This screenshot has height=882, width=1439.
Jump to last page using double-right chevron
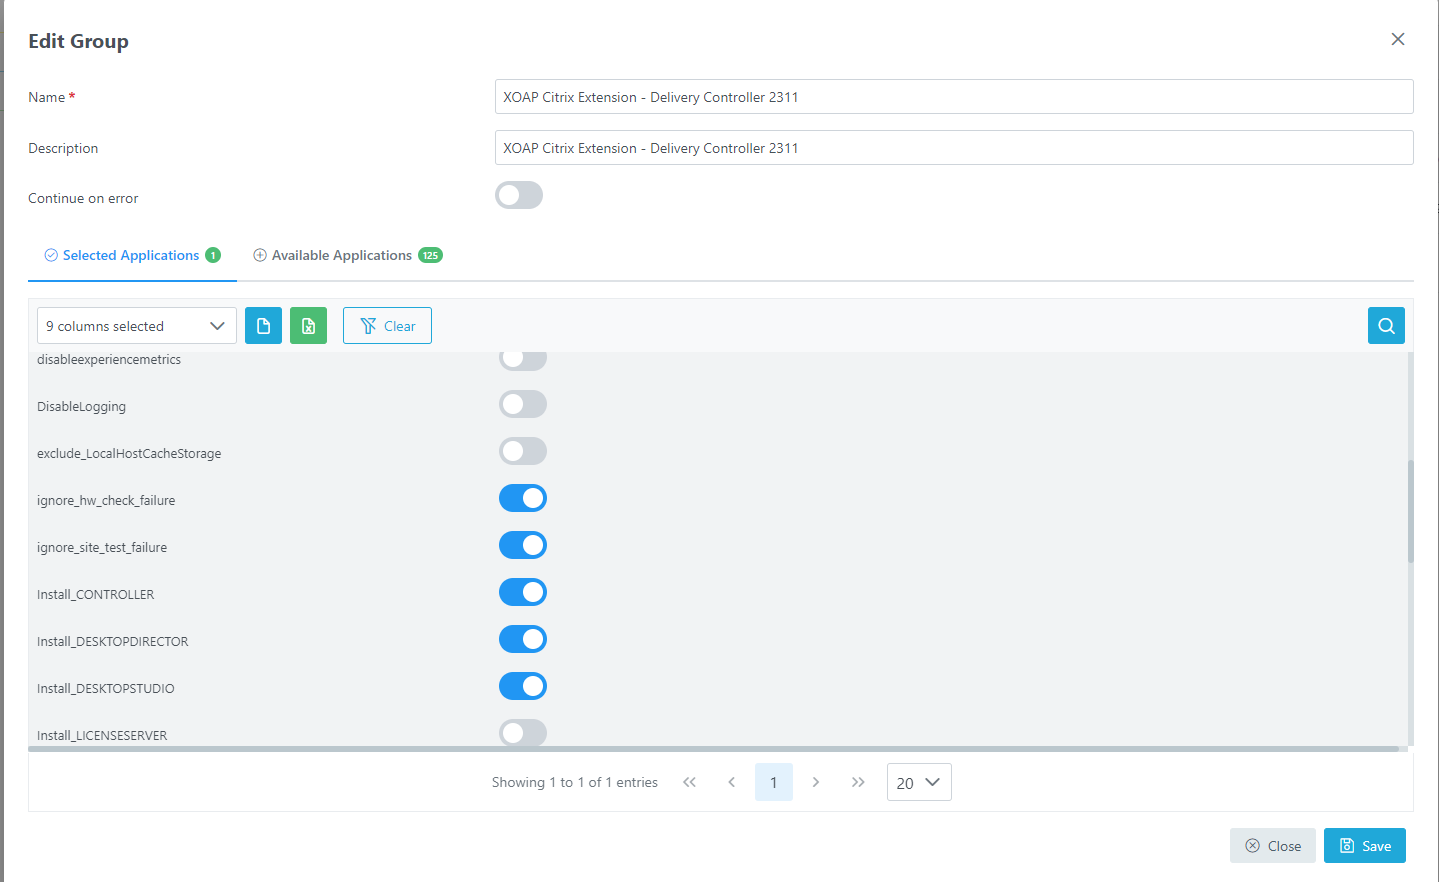[x=858, y=782]
